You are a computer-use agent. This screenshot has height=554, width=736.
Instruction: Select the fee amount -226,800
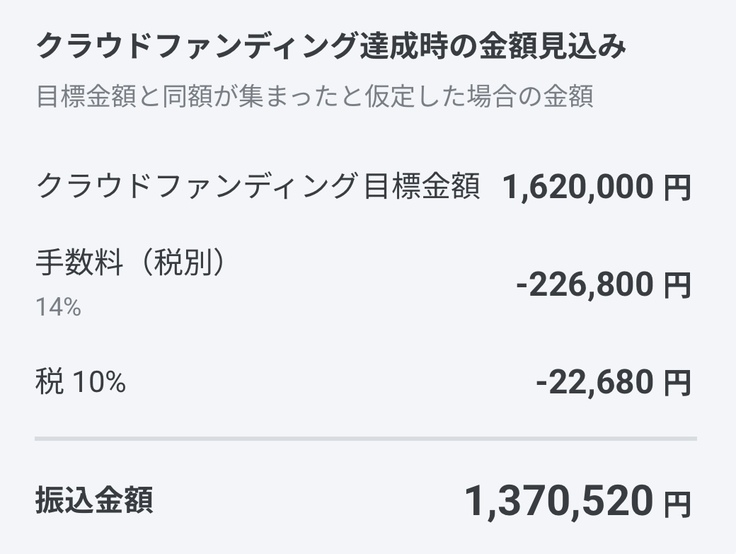click(585, 285)
